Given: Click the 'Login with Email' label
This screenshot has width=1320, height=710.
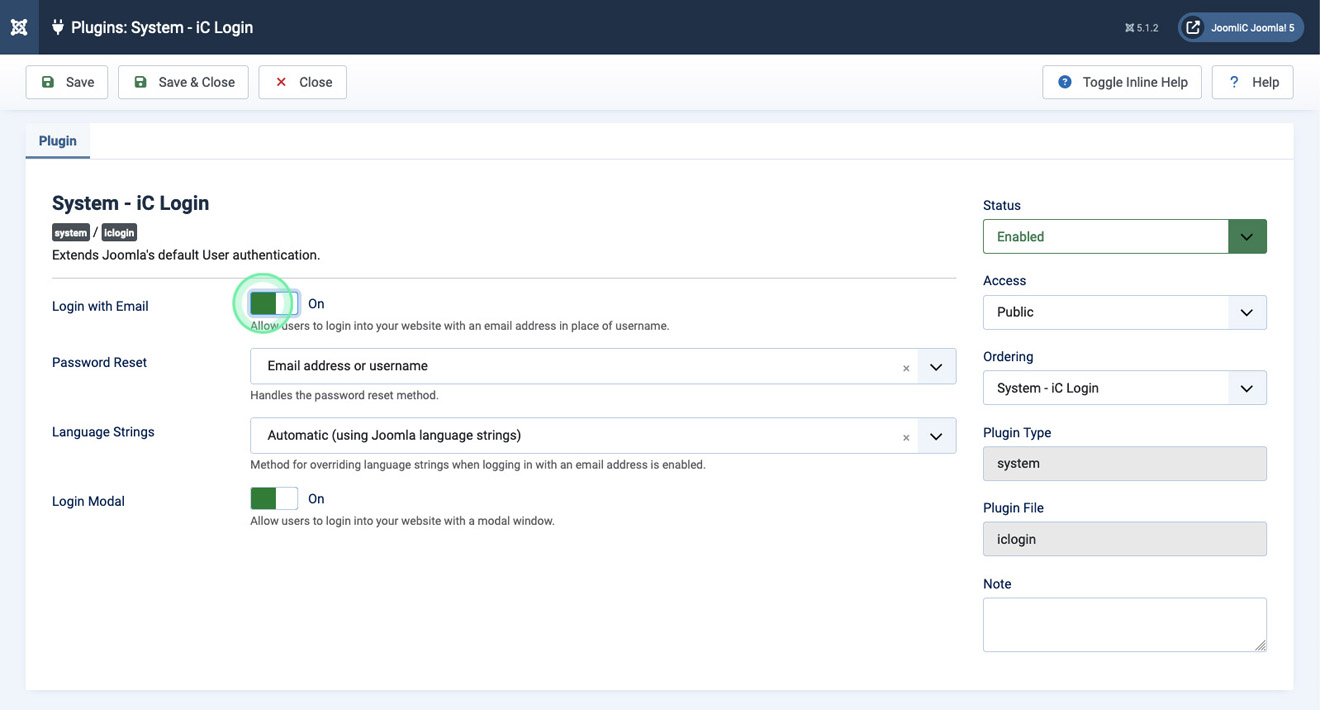Looking at the screenshot, I should pyautogui.click(x=100, y=306).
